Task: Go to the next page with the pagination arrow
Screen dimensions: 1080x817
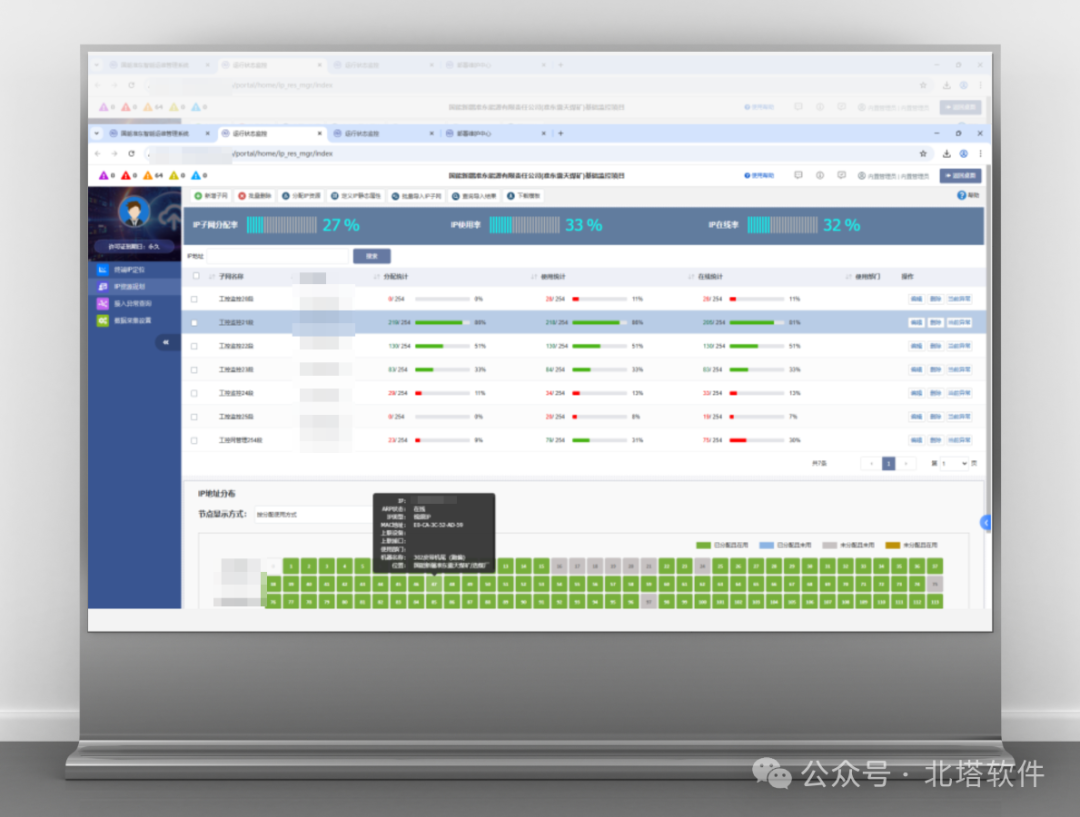Action: pyautogui.click(x=906, y=464)
